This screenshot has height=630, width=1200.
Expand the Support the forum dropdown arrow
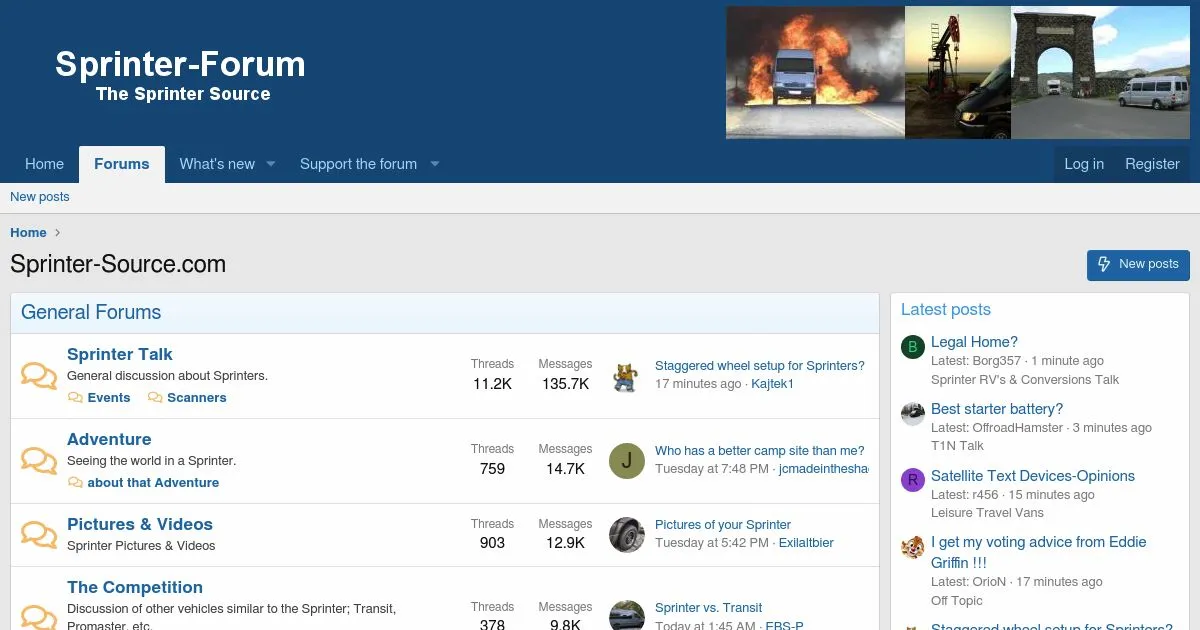[434, 164]
